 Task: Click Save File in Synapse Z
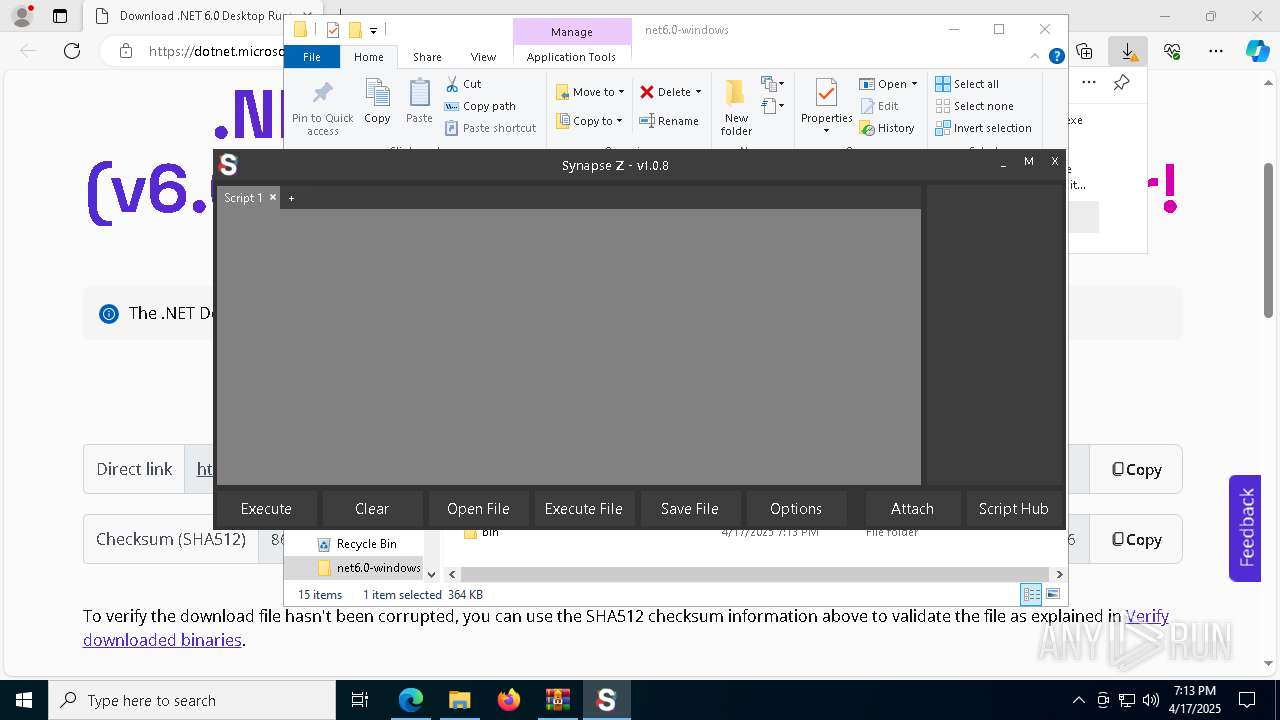point(690,509)
